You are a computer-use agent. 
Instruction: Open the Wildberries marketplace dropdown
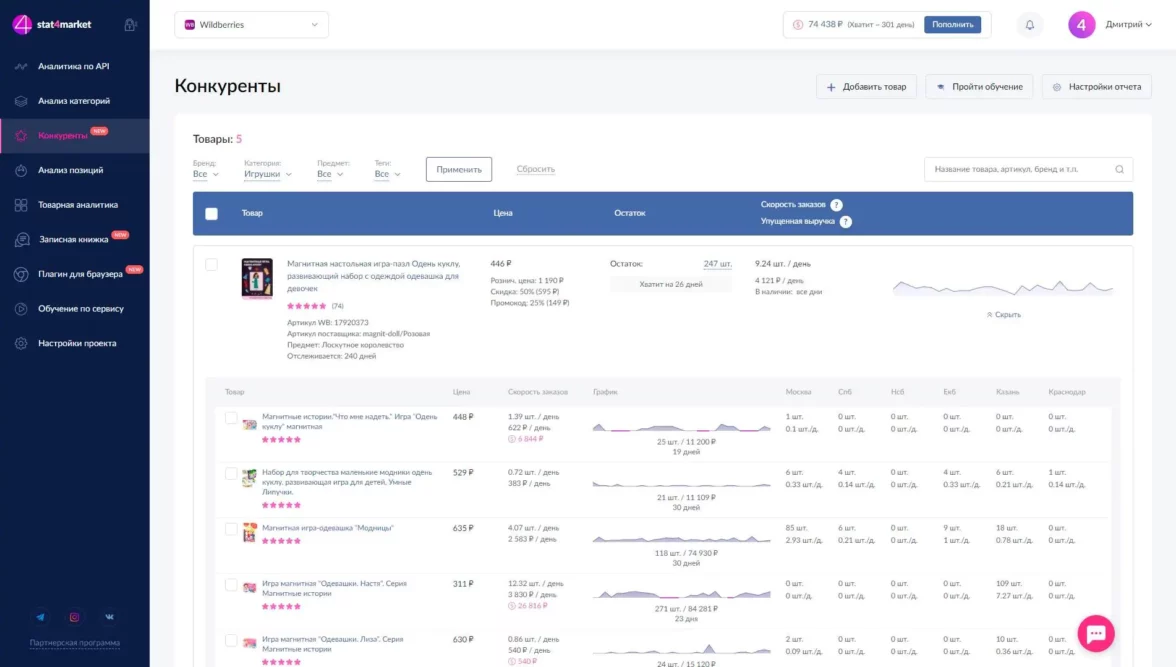(x=251, y=25)
